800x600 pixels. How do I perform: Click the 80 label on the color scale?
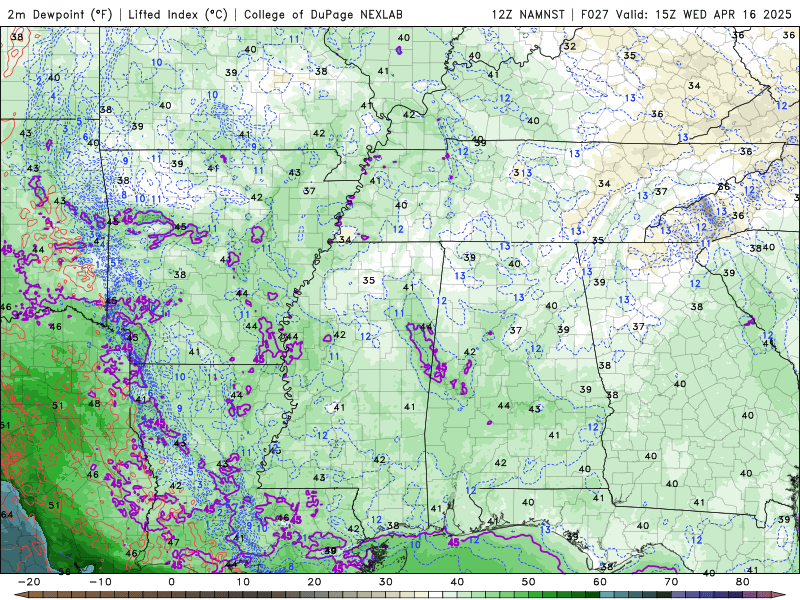pyautogui.click(x=743, y=582)
